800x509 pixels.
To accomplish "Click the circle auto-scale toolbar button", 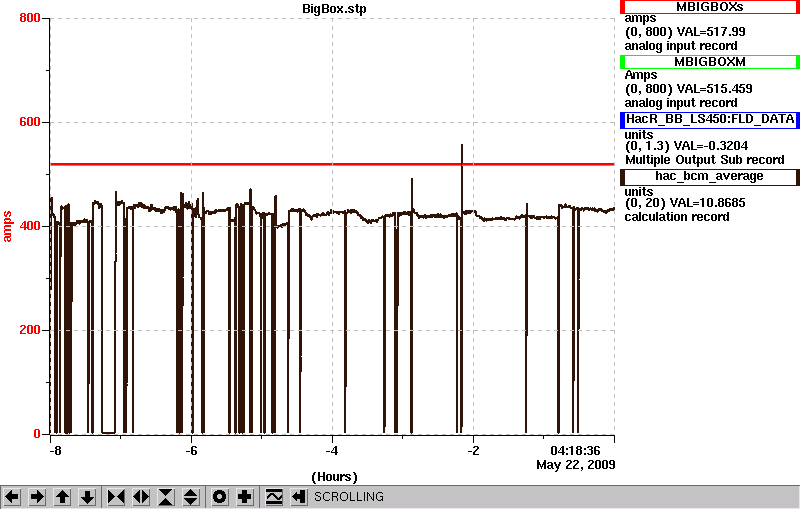I will point(220,497).
